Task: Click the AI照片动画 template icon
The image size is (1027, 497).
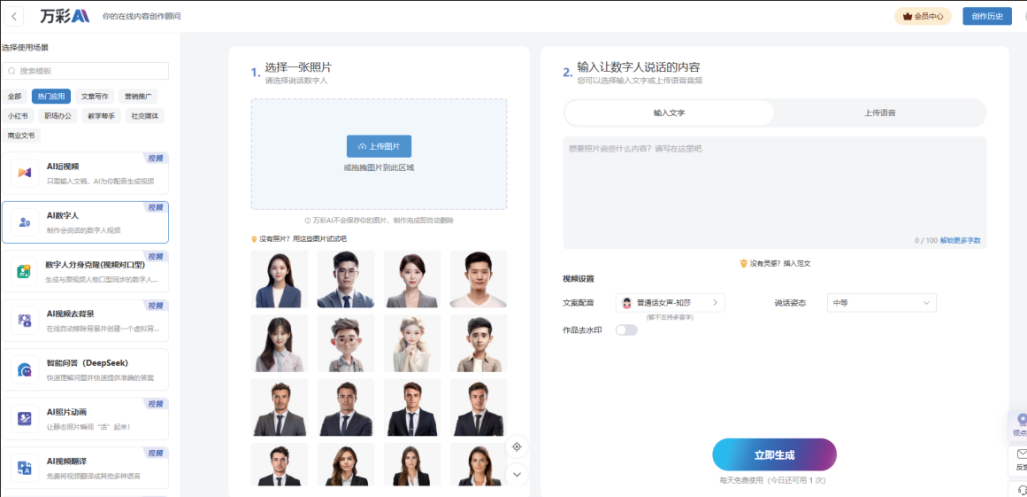Action: pyautogui.click(x=24, y=419)
